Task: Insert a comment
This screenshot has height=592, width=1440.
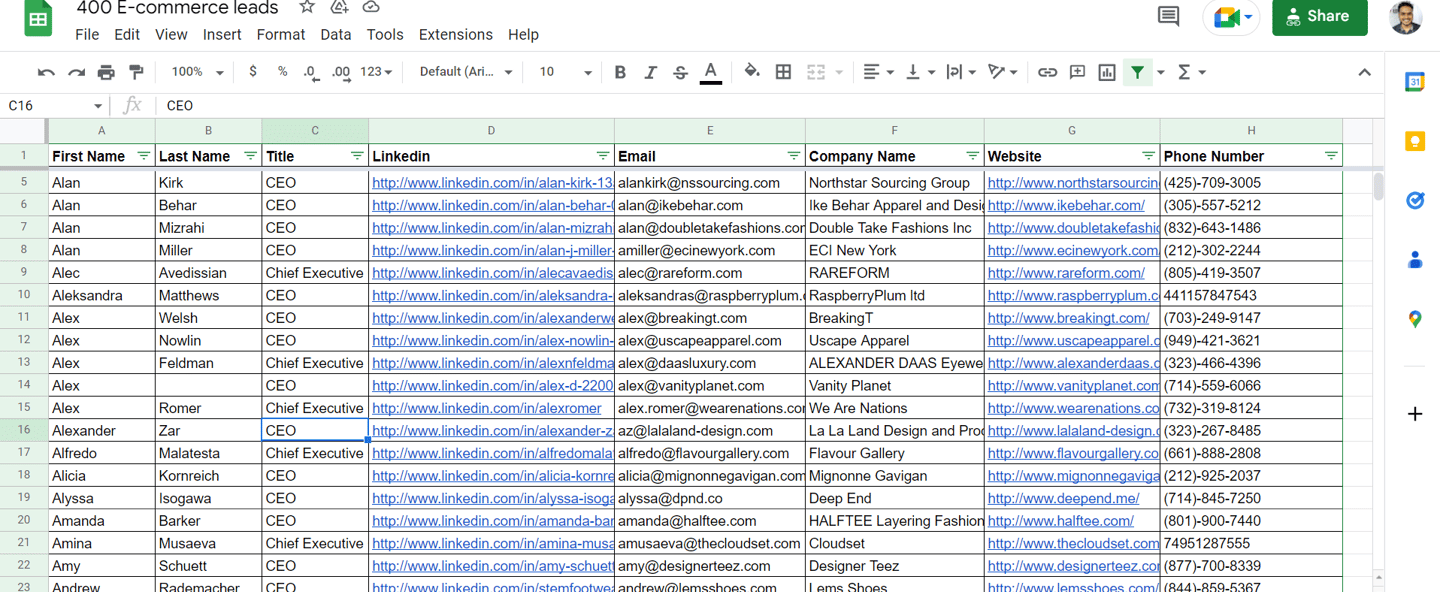Action: click(1077, 72)
